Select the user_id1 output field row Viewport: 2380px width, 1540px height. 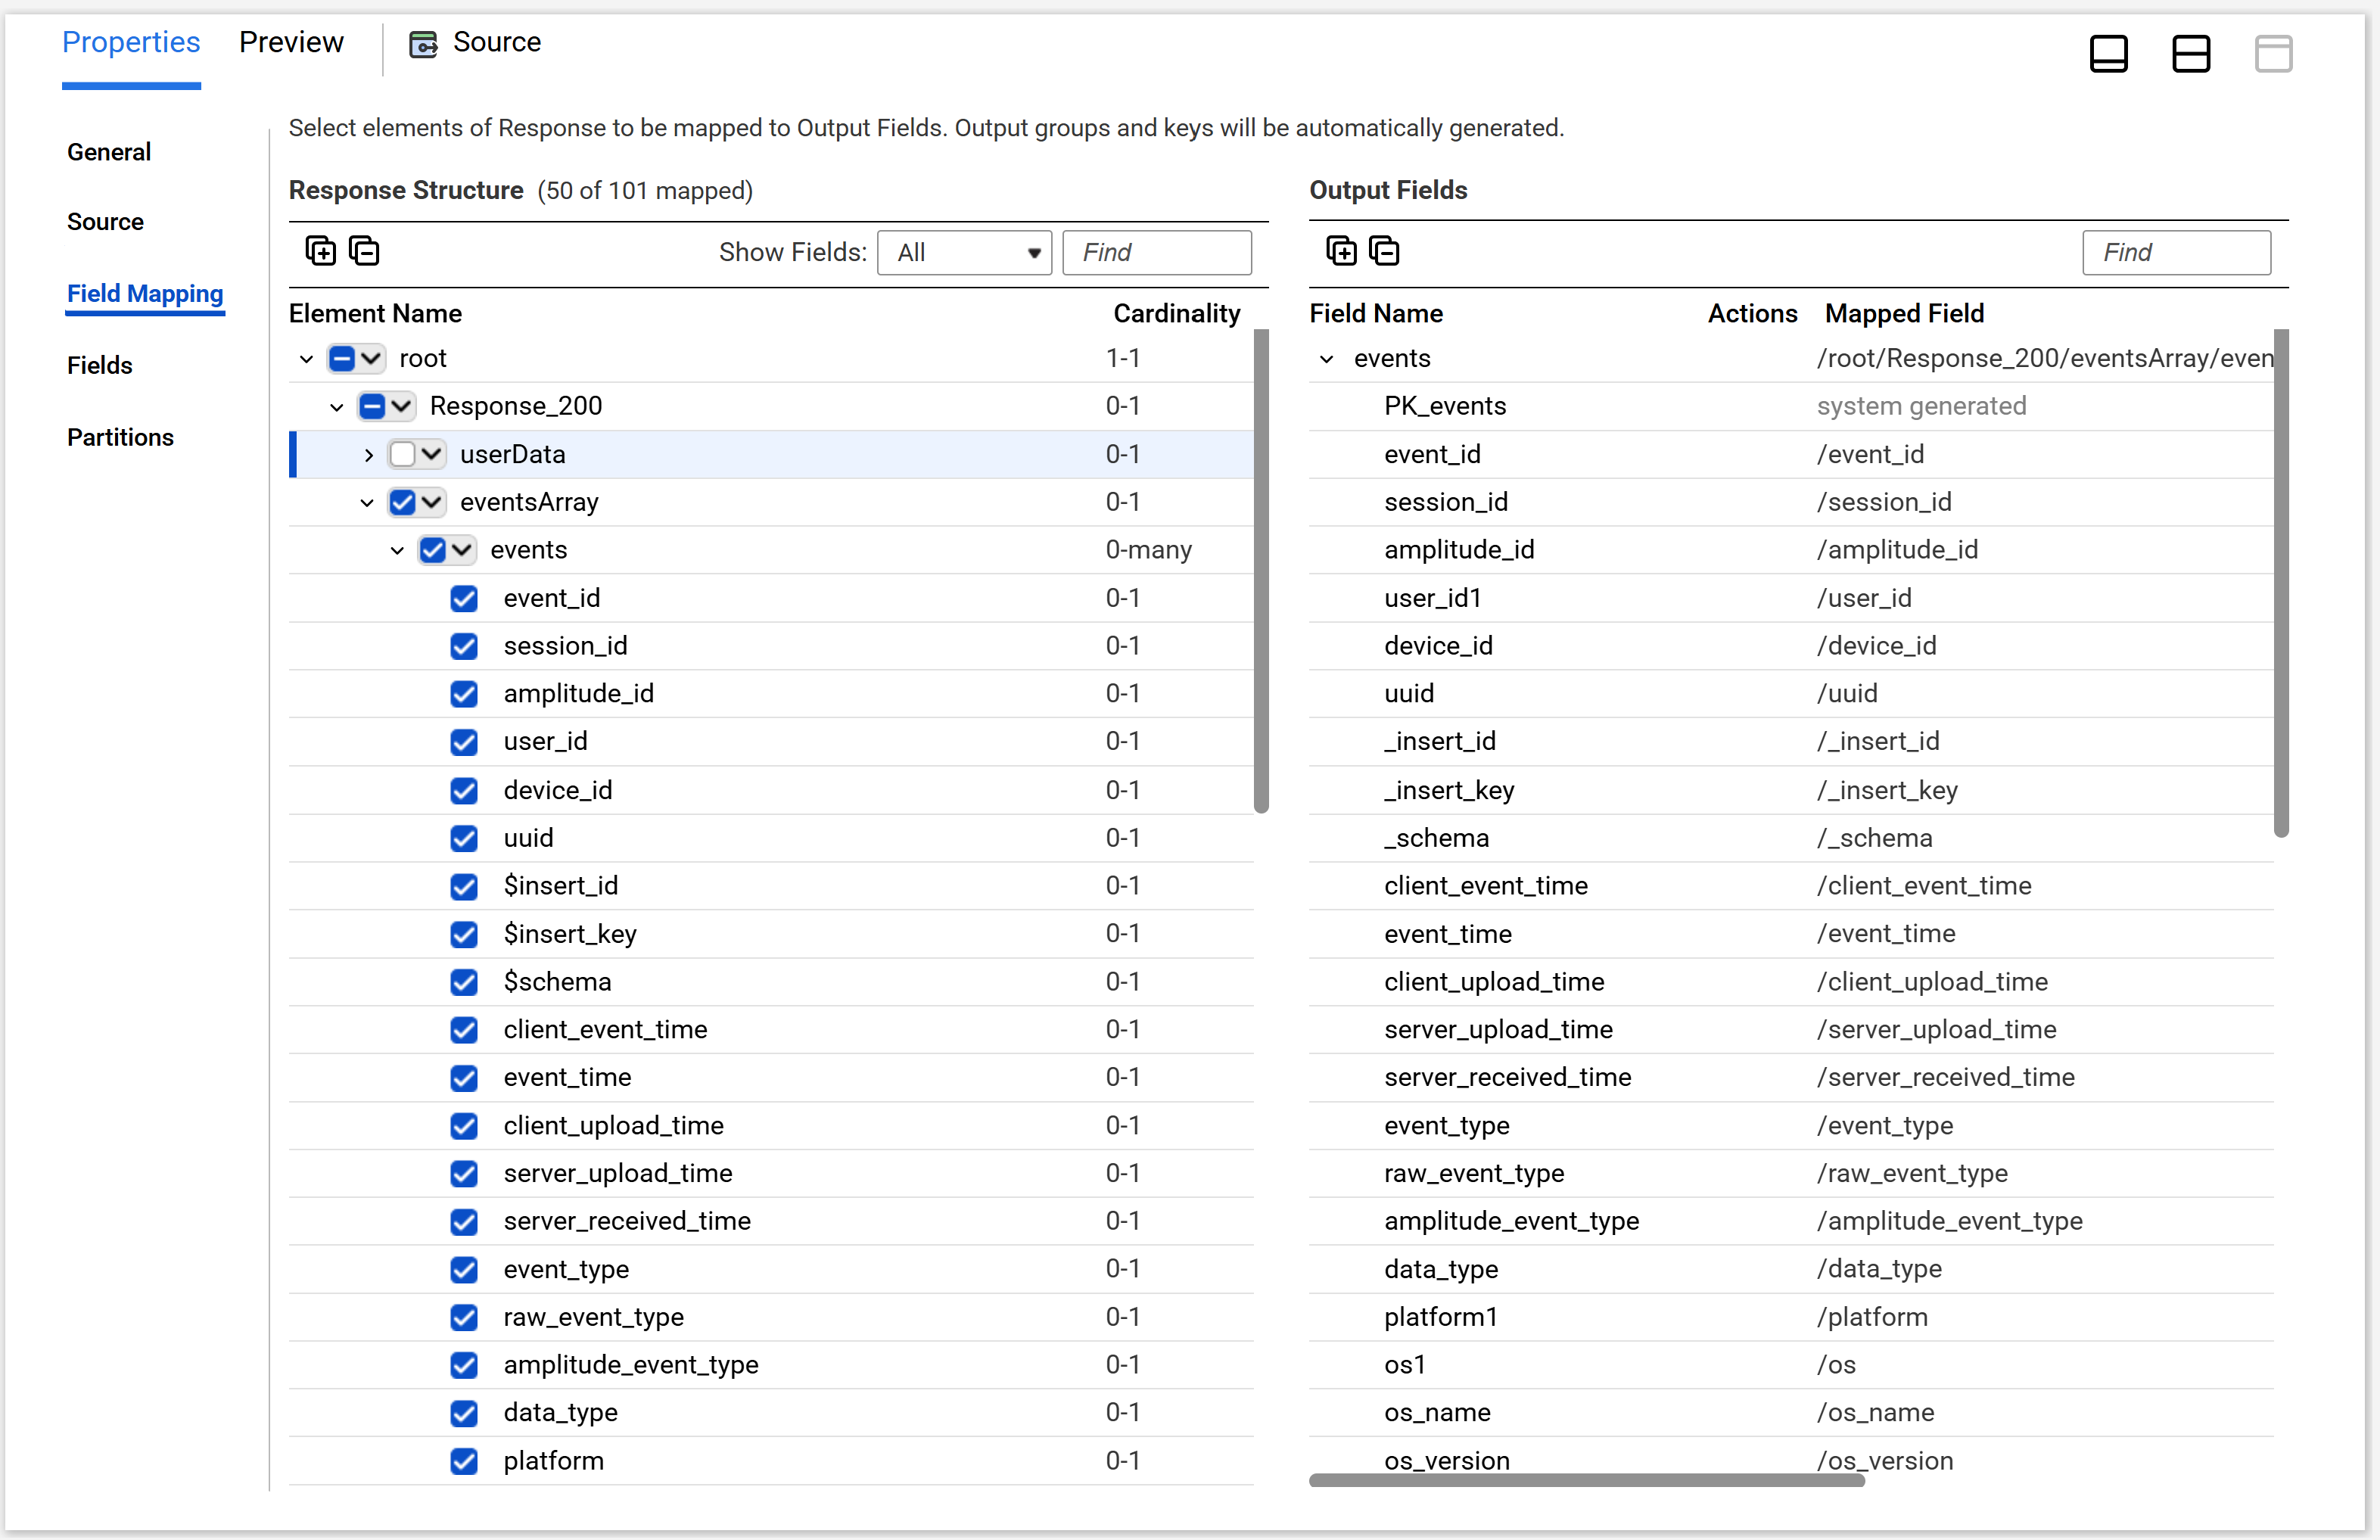(1791, 598)
